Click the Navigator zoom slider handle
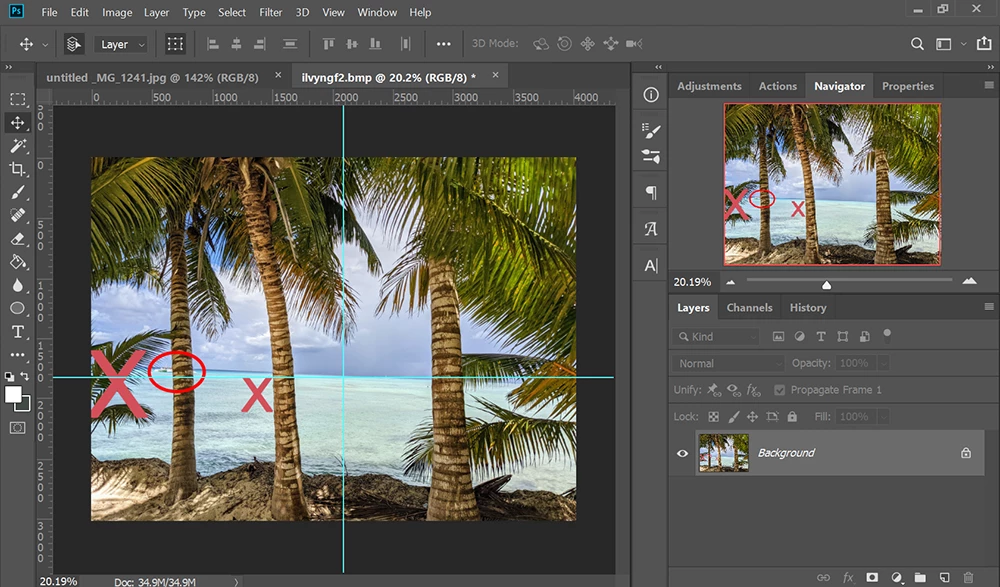 click(827, 285)
